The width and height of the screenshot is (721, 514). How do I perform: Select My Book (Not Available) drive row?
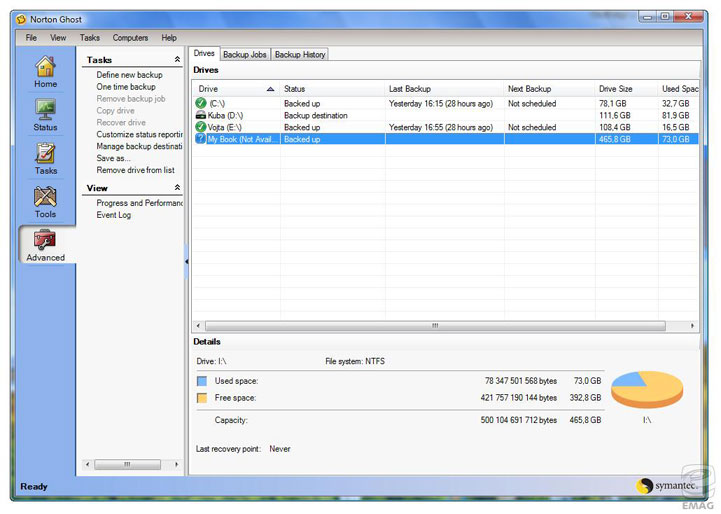[x=445, y=139]
